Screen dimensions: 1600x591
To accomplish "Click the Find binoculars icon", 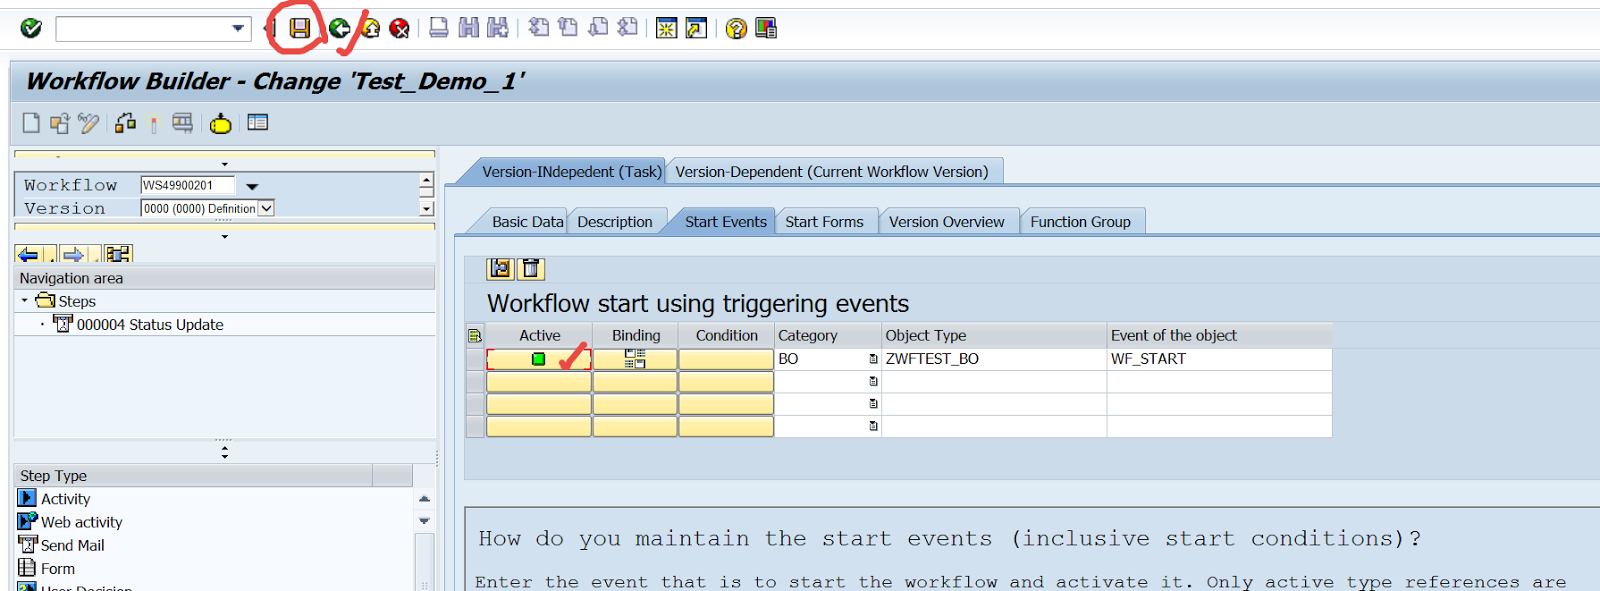I will 468,28.
